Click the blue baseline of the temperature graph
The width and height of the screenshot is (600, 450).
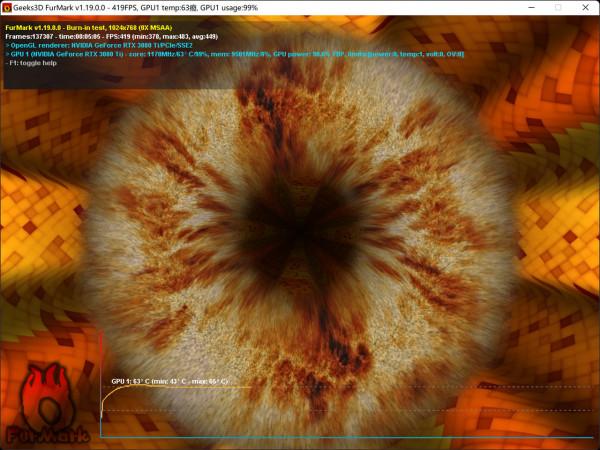tap(350, 437)
